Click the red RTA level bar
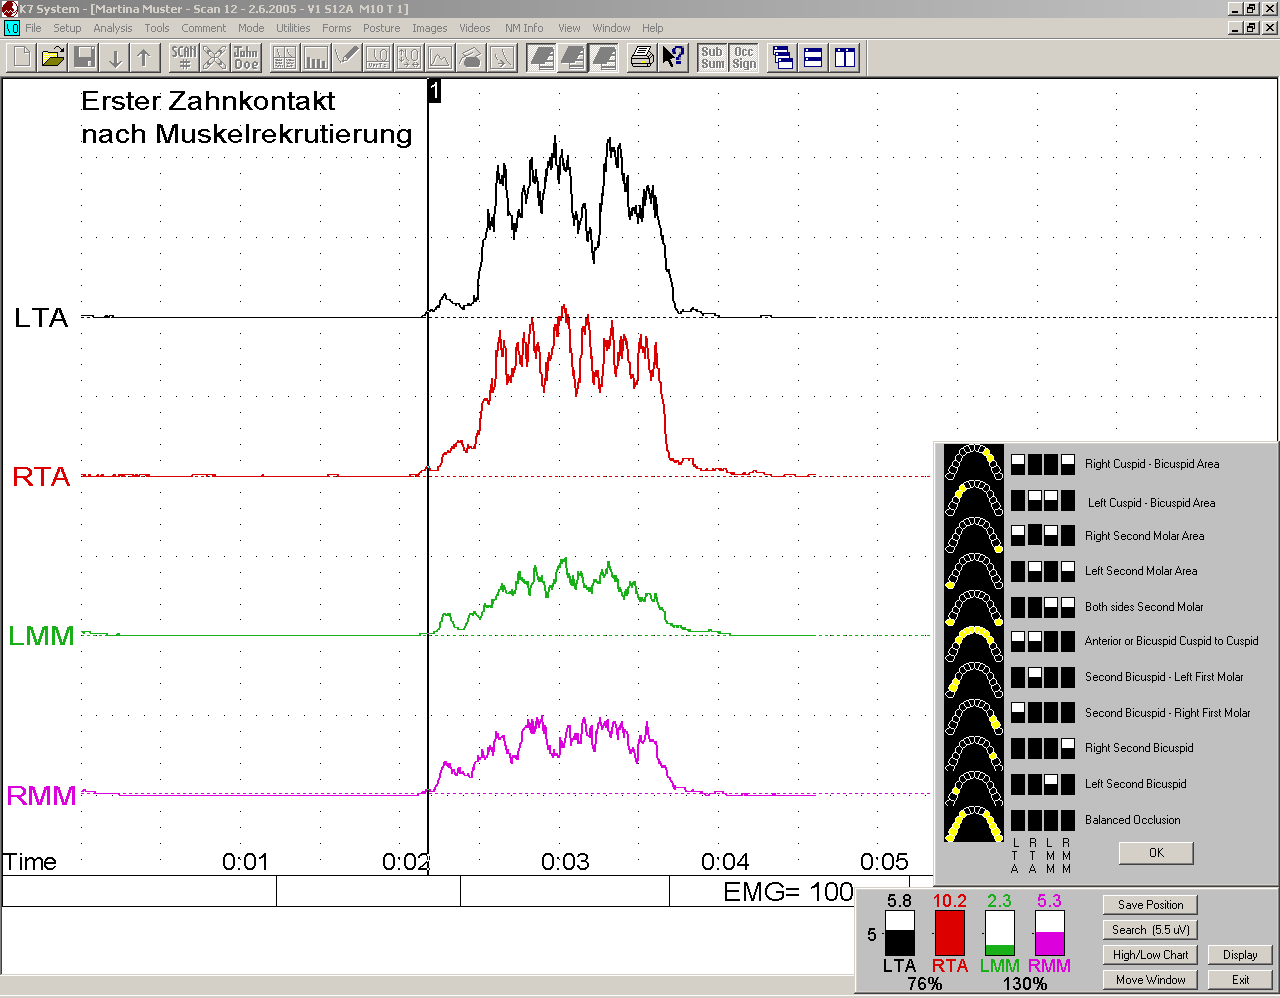 [x=949, y=933]
